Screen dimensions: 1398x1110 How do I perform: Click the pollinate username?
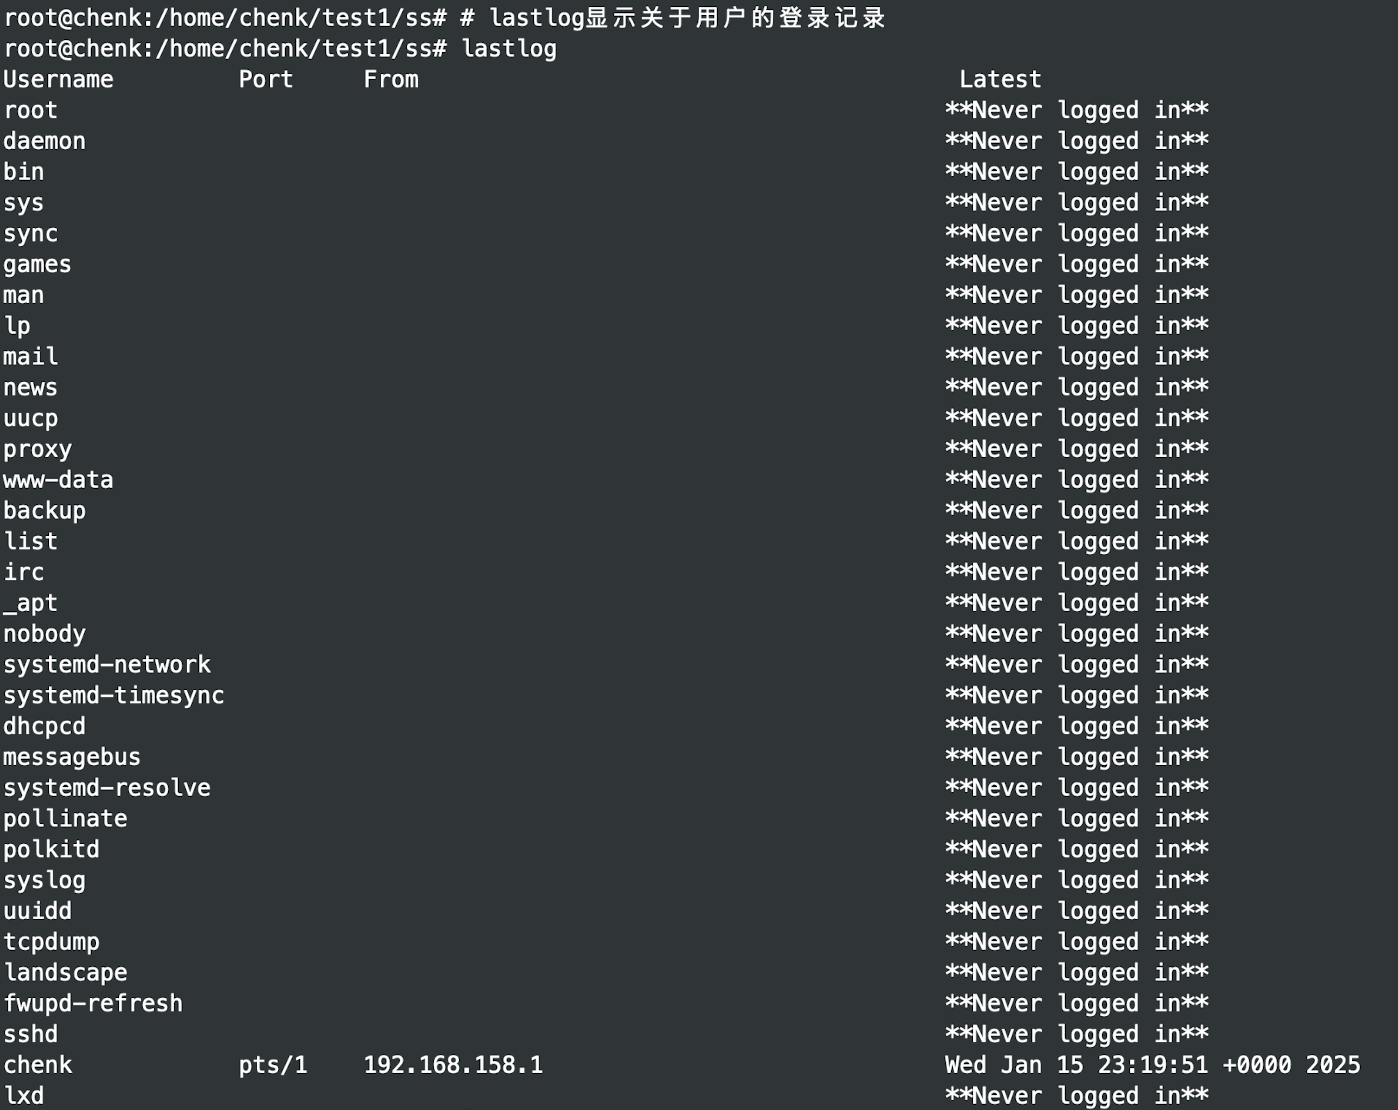point(65,819)
